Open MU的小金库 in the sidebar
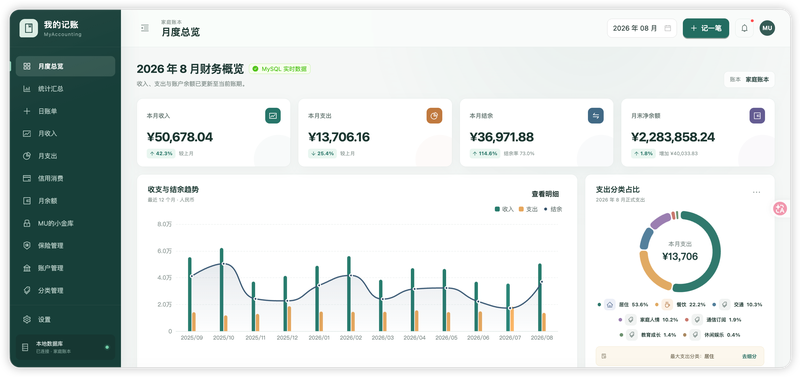 click(x=65, y=223)
